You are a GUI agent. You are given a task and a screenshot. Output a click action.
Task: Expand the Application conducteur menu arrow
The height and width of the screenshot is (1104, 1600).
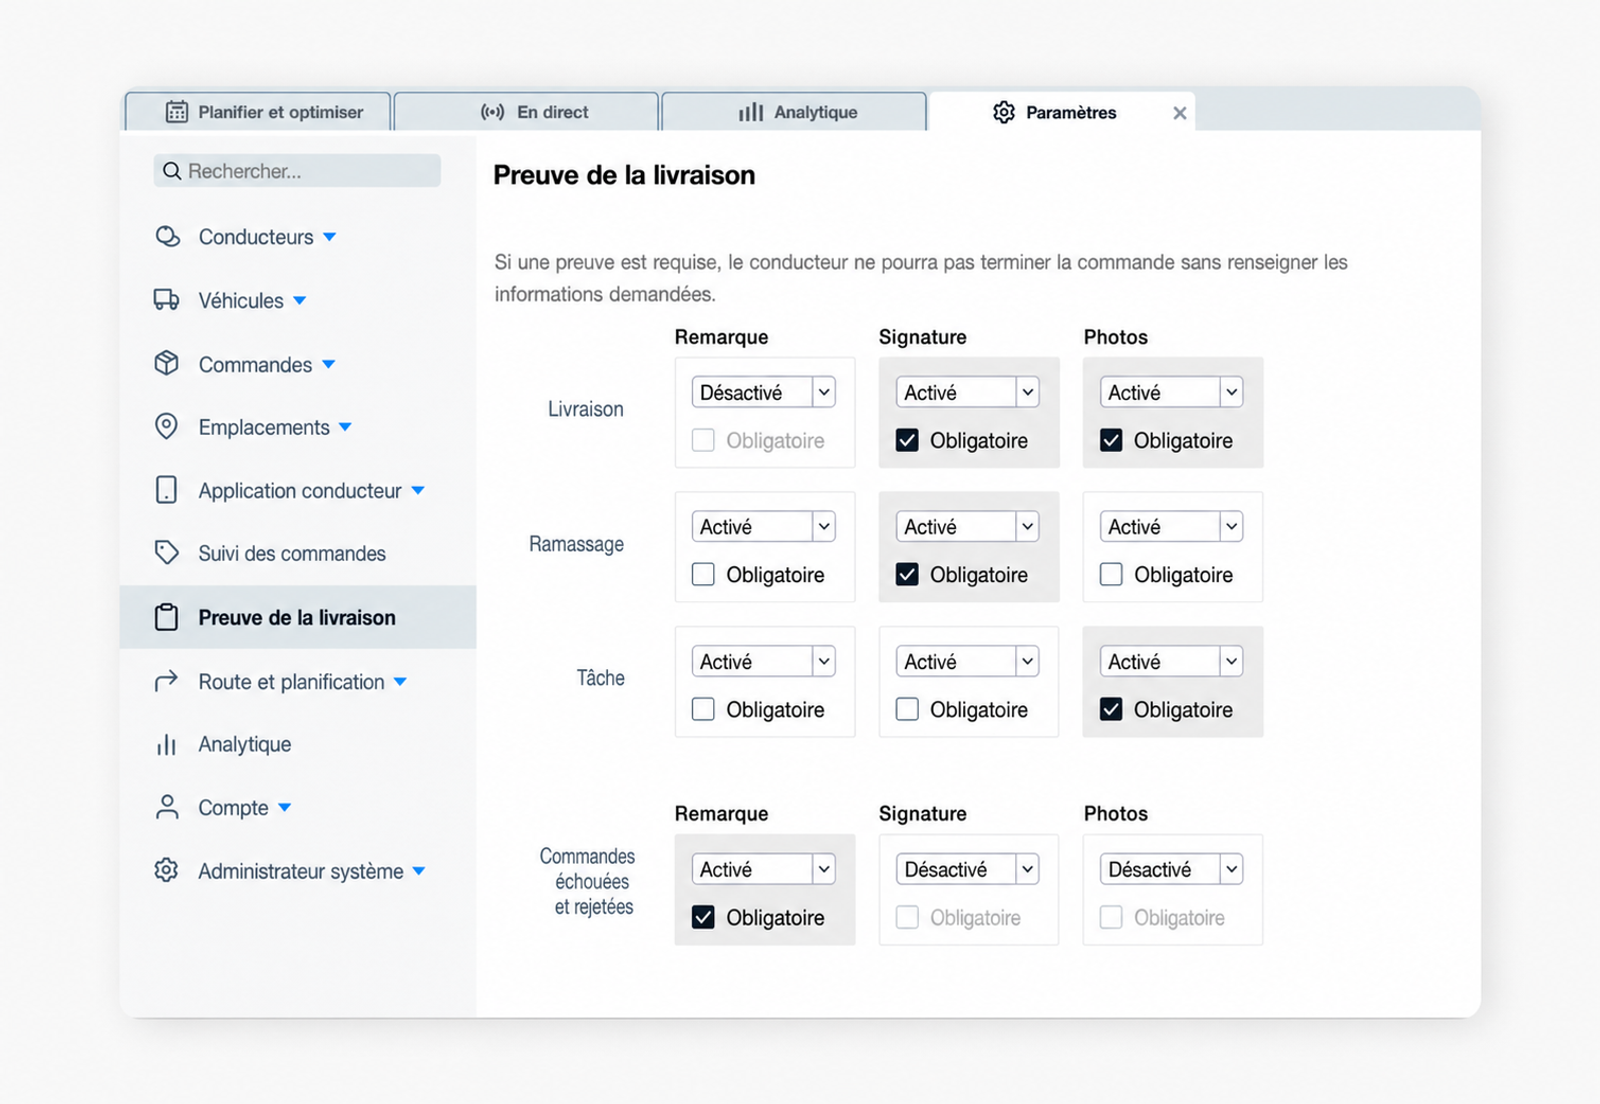(418, 490)
